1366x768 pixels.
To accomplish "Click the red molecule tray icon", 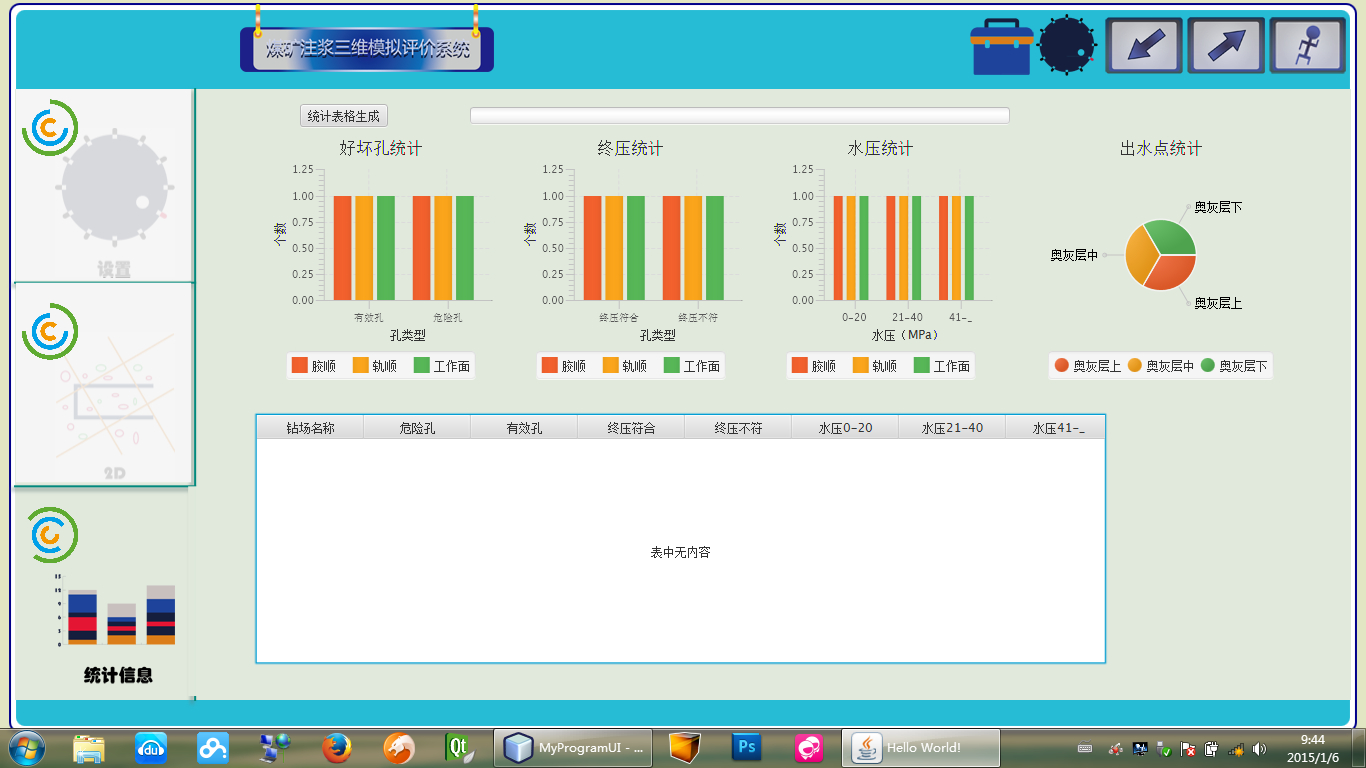I will click(1115, 748).
